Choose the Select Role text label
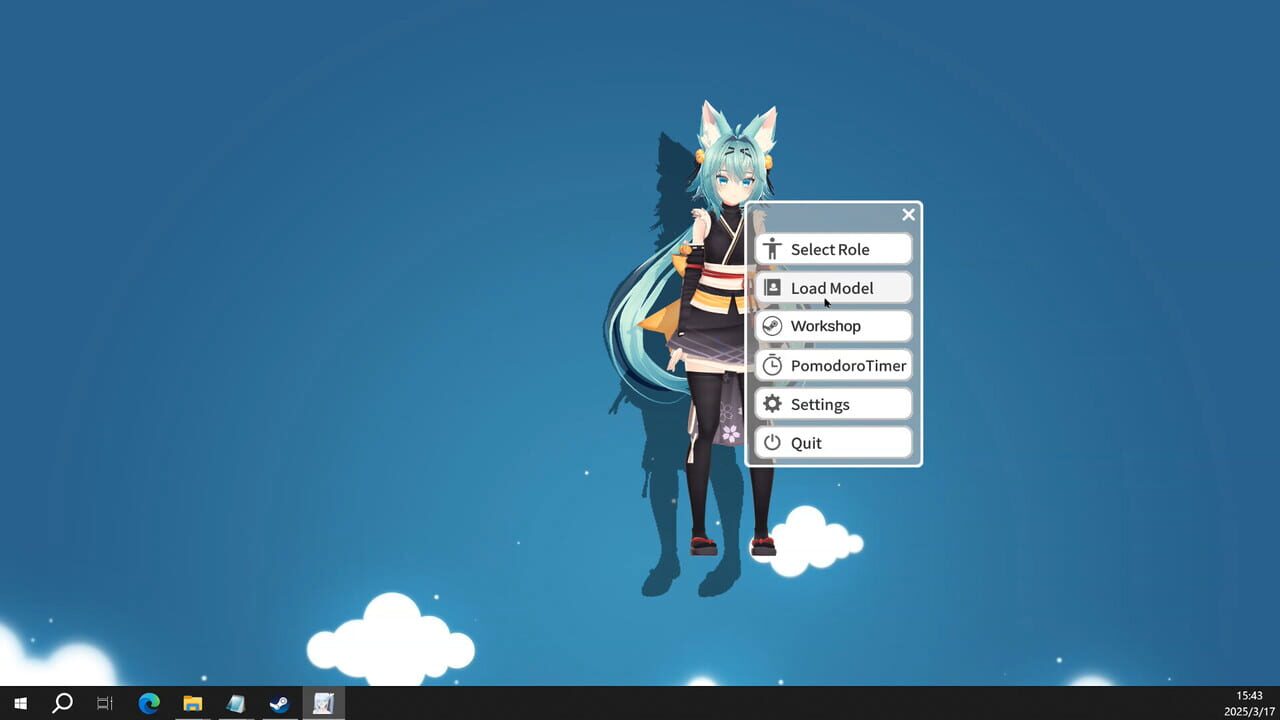The image size is (1280, 720). 830,250
